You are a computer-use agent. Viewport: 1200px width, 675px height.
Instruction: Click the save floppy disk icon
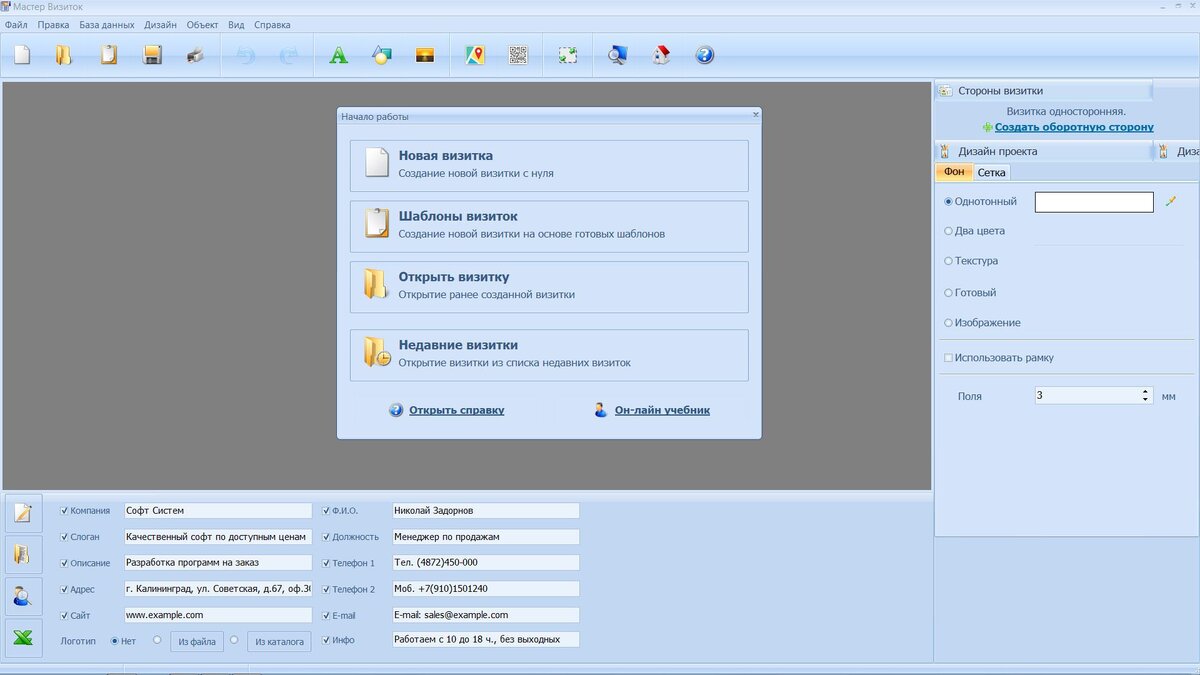(x=152, y=55)
